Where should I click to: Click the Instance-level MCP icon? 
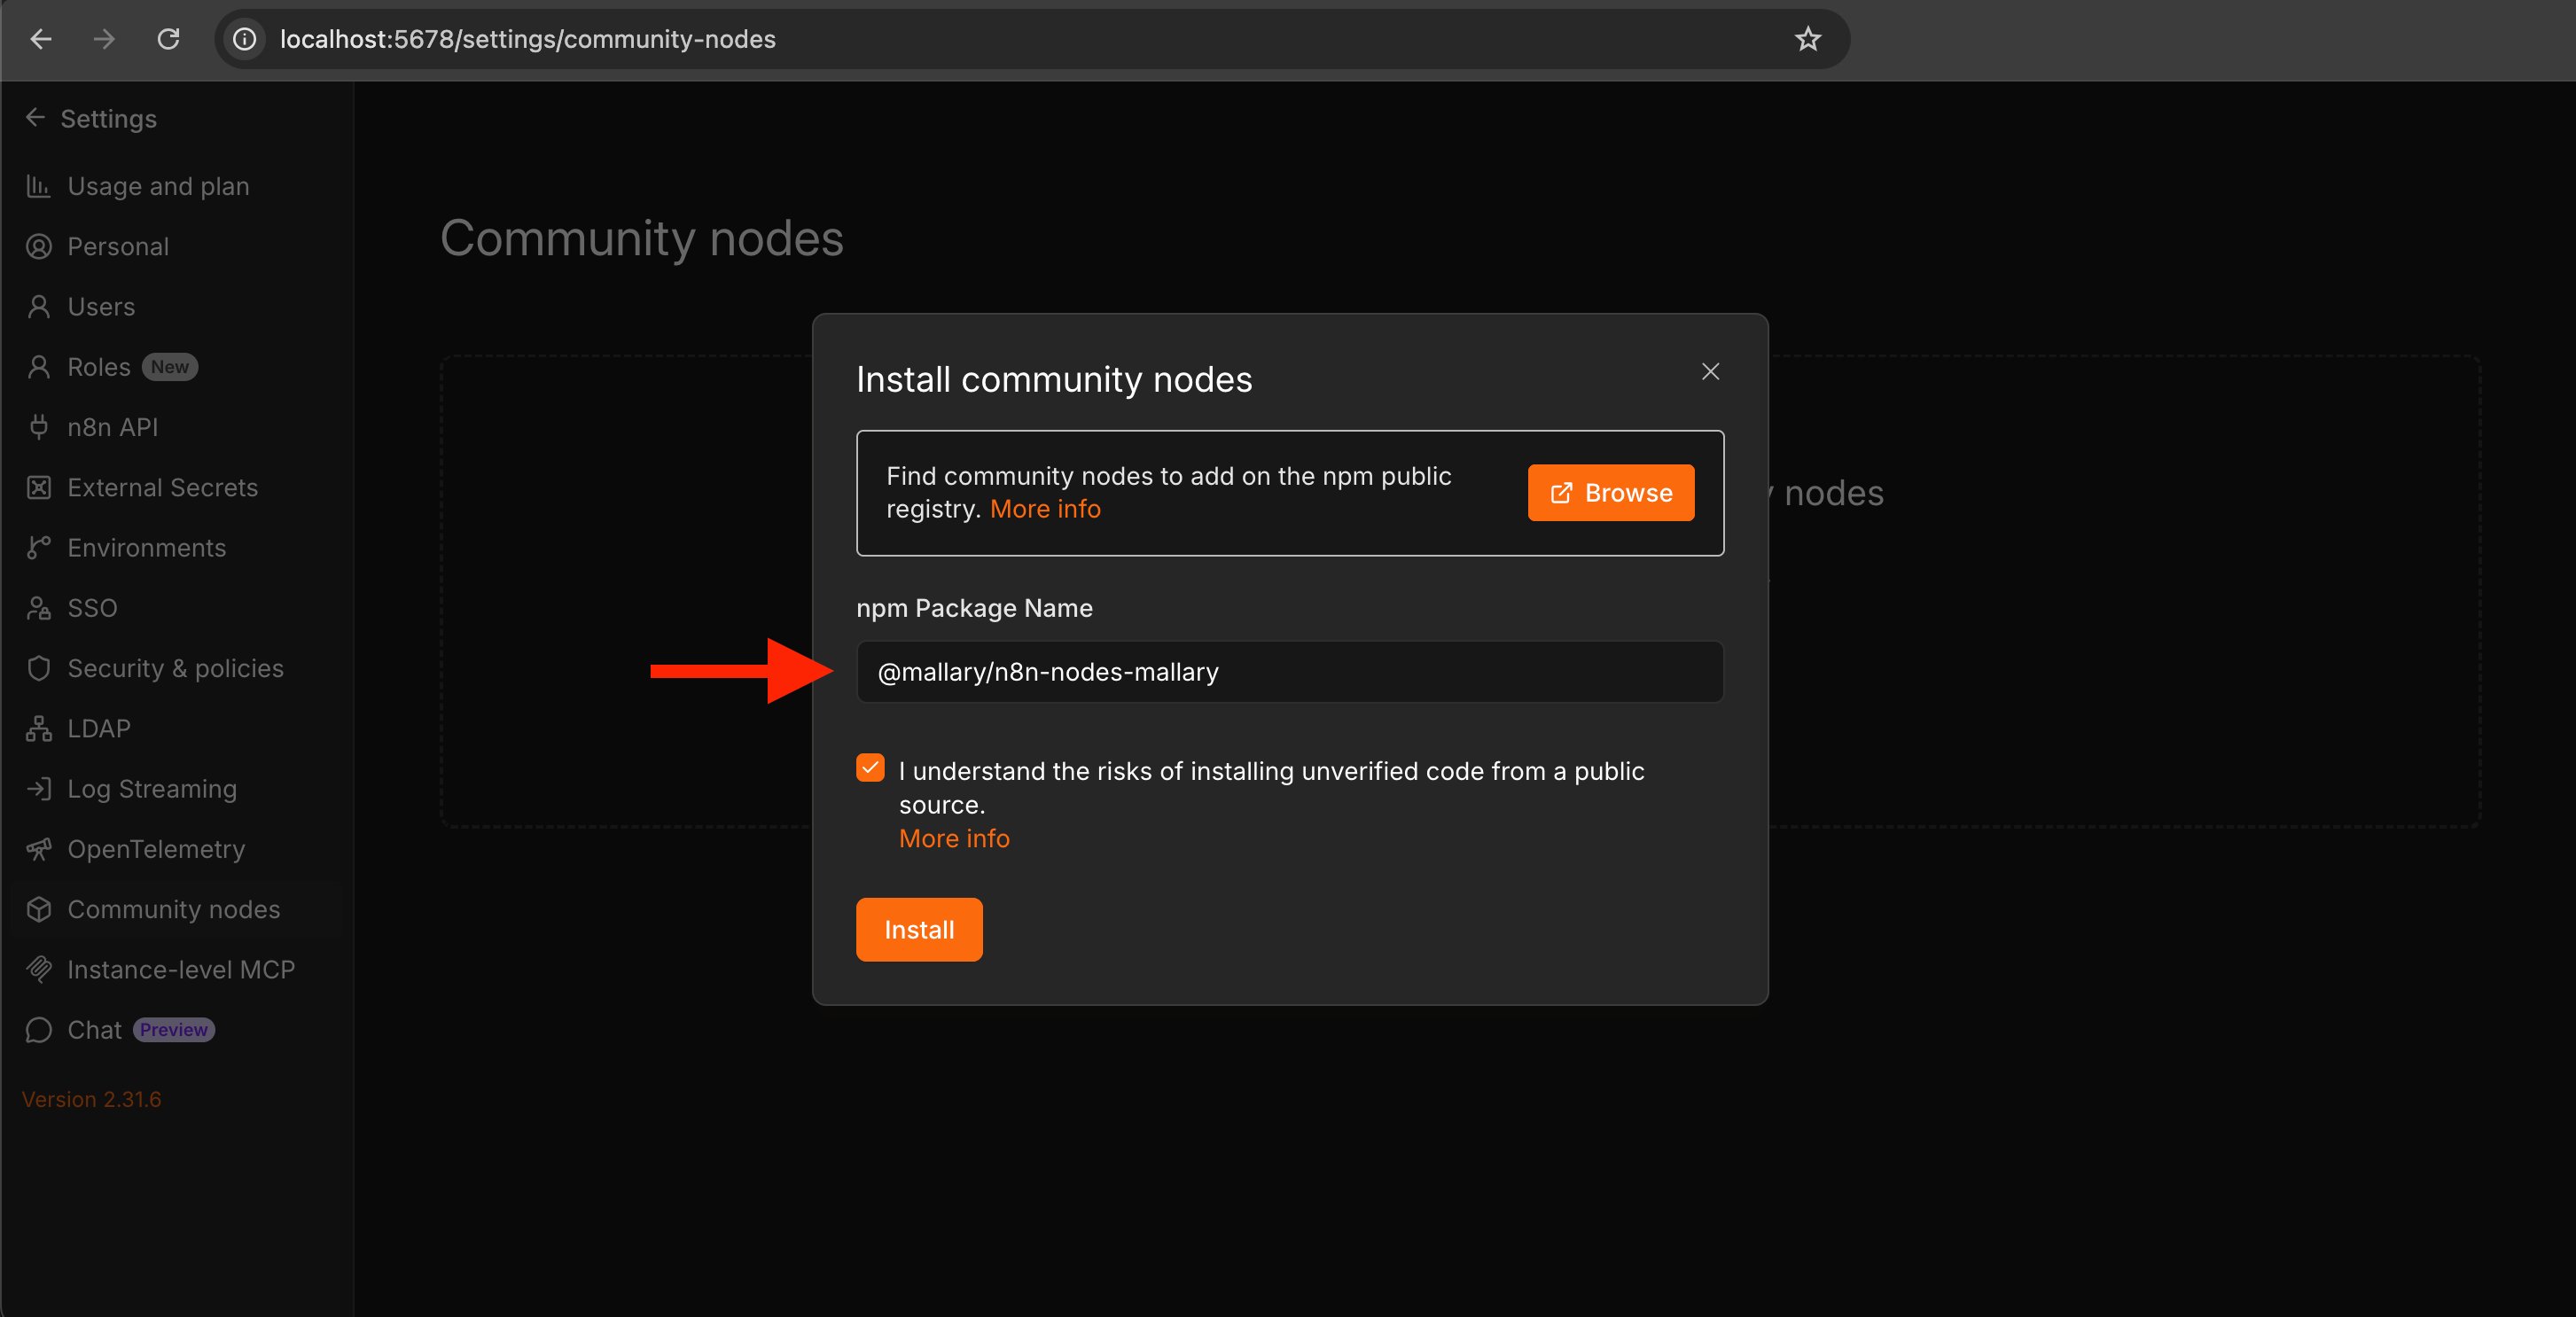pos(39,970)
